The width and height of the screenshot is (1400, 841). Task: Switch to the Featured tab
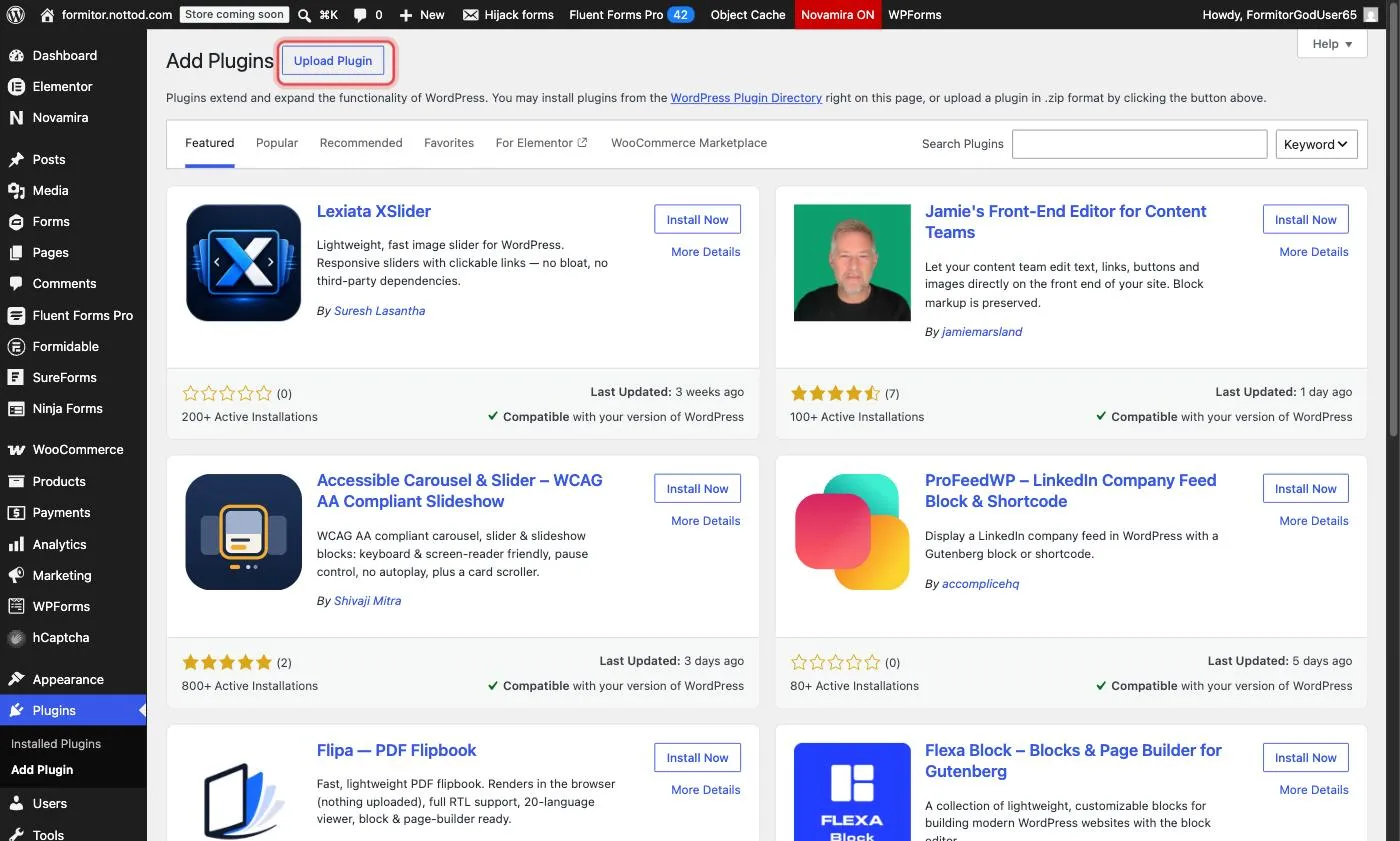210,143
